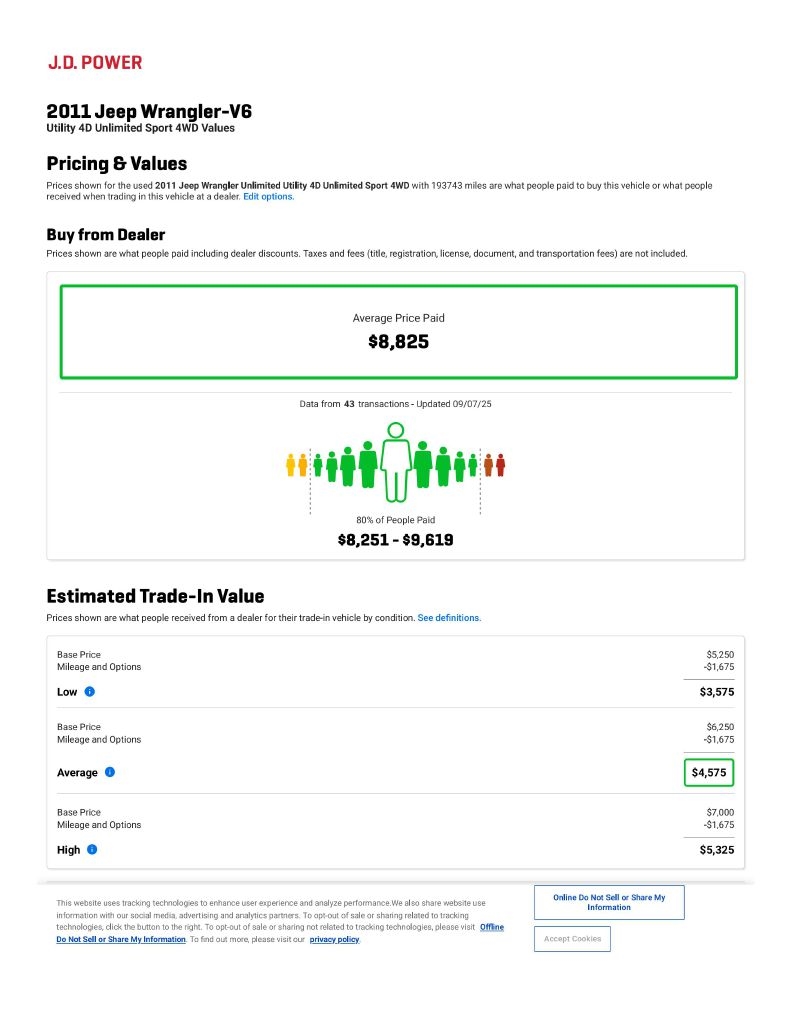Open the See definitions link
The image size is (791, 1024).
pos(449,618)
